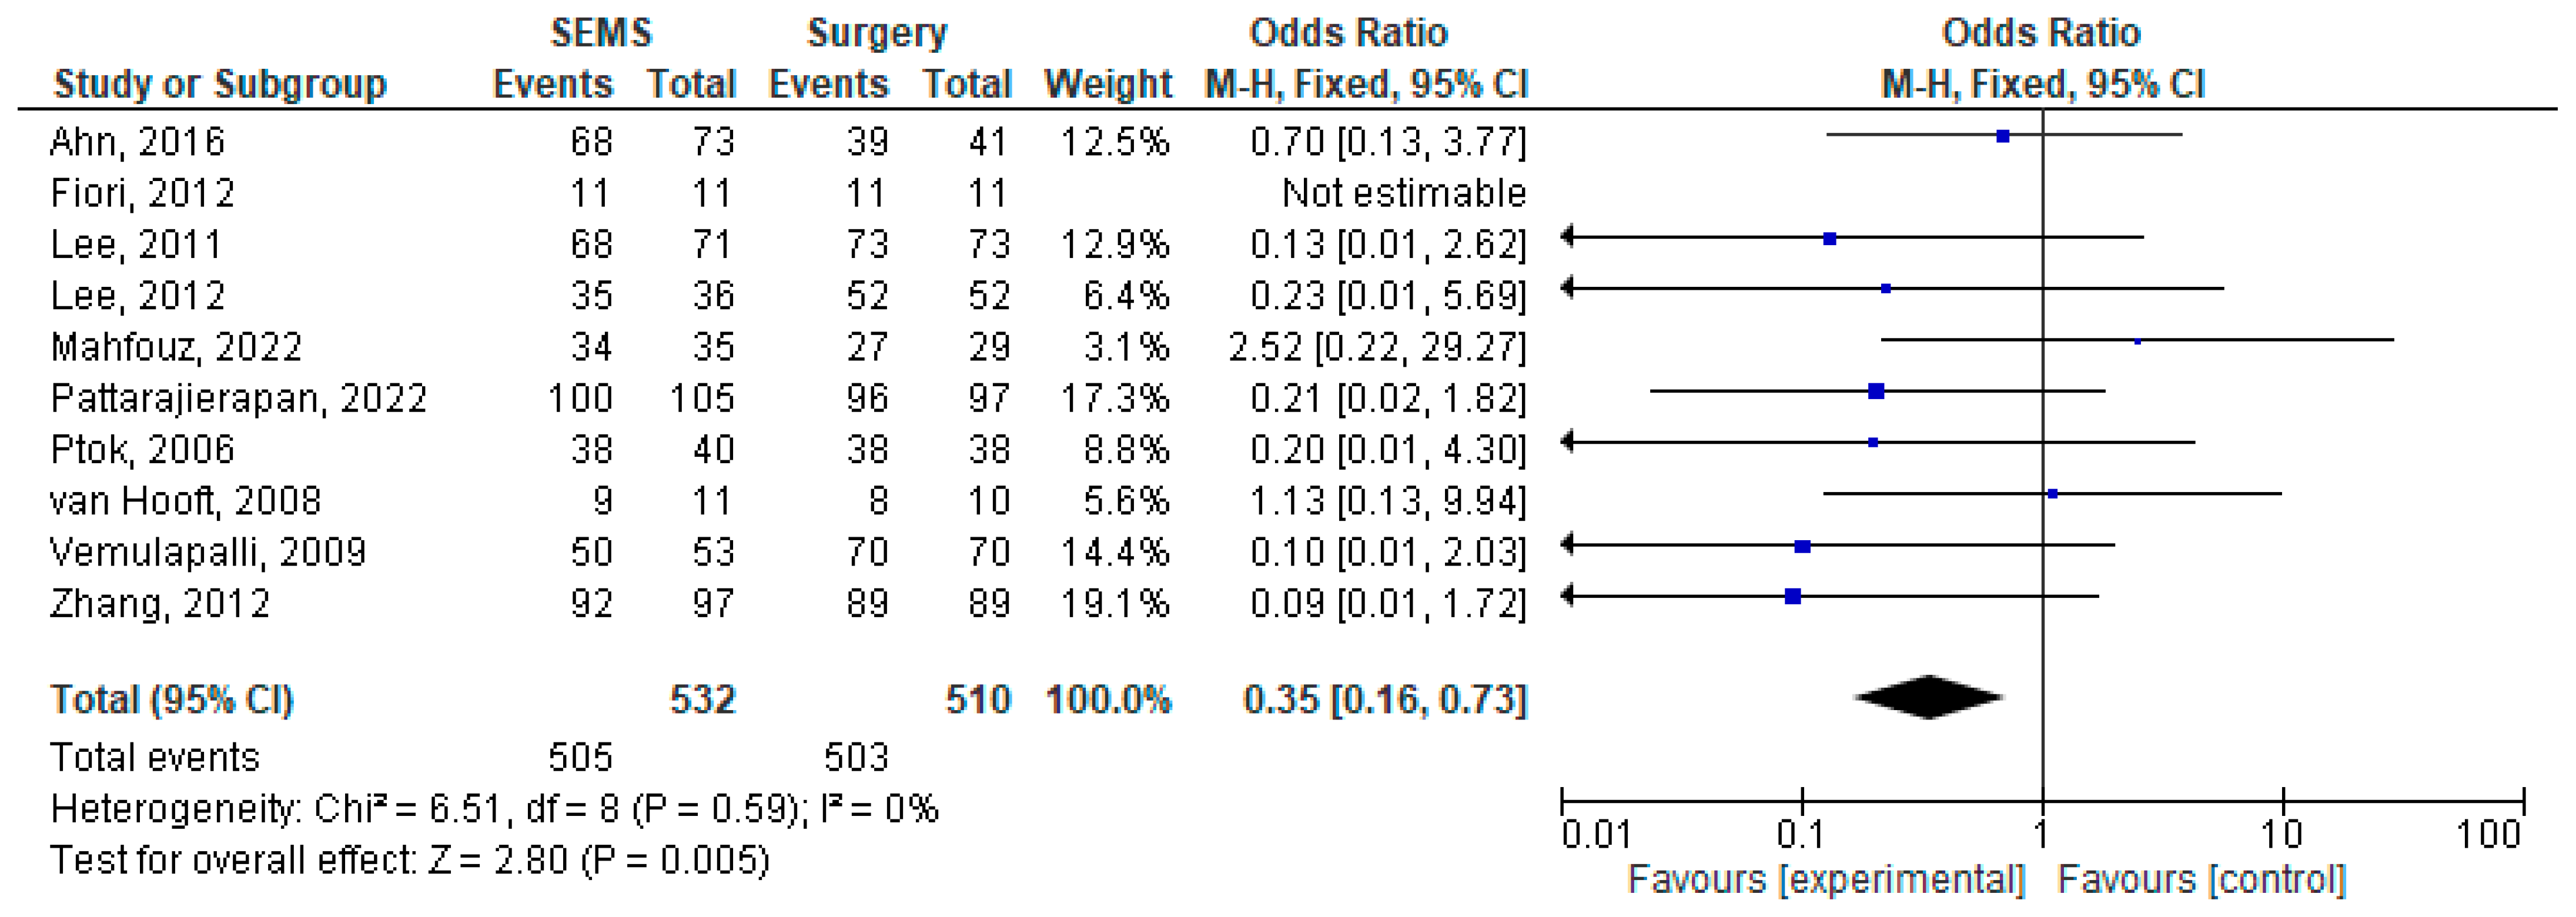Viewport: 2576px width, 917px height.
Task: Click the blue marker in the Ahn, 2016 row
Action: coord(2003,136)
